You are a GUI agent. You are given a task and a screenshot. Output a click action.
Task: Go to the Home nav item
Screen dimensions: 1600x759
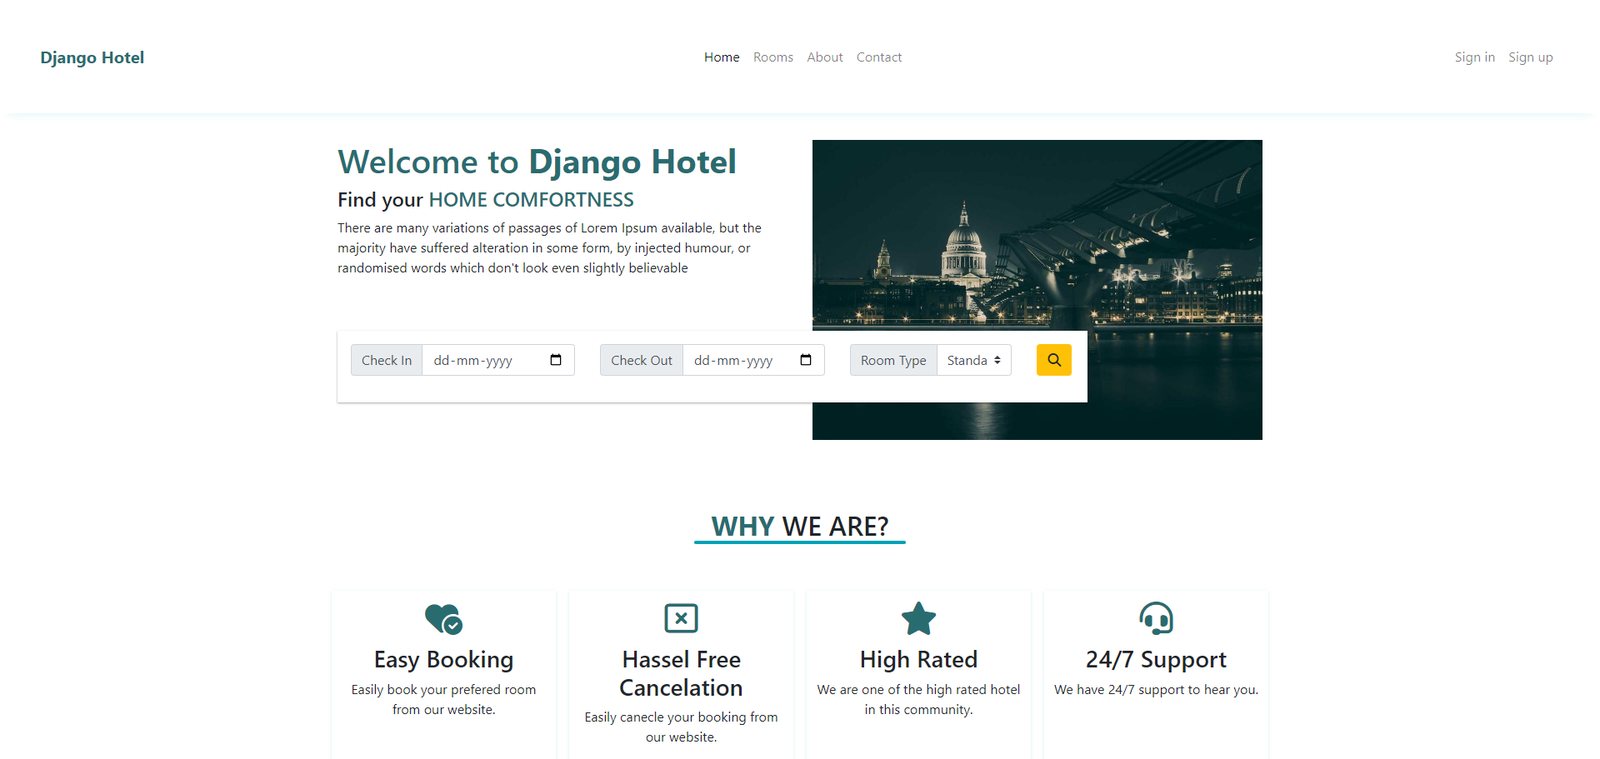[x=722, y=57]
